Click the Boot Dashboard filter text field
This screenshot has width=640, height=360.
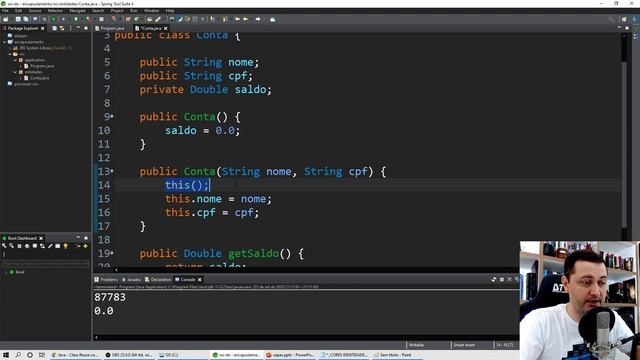(x=45, y=264)
